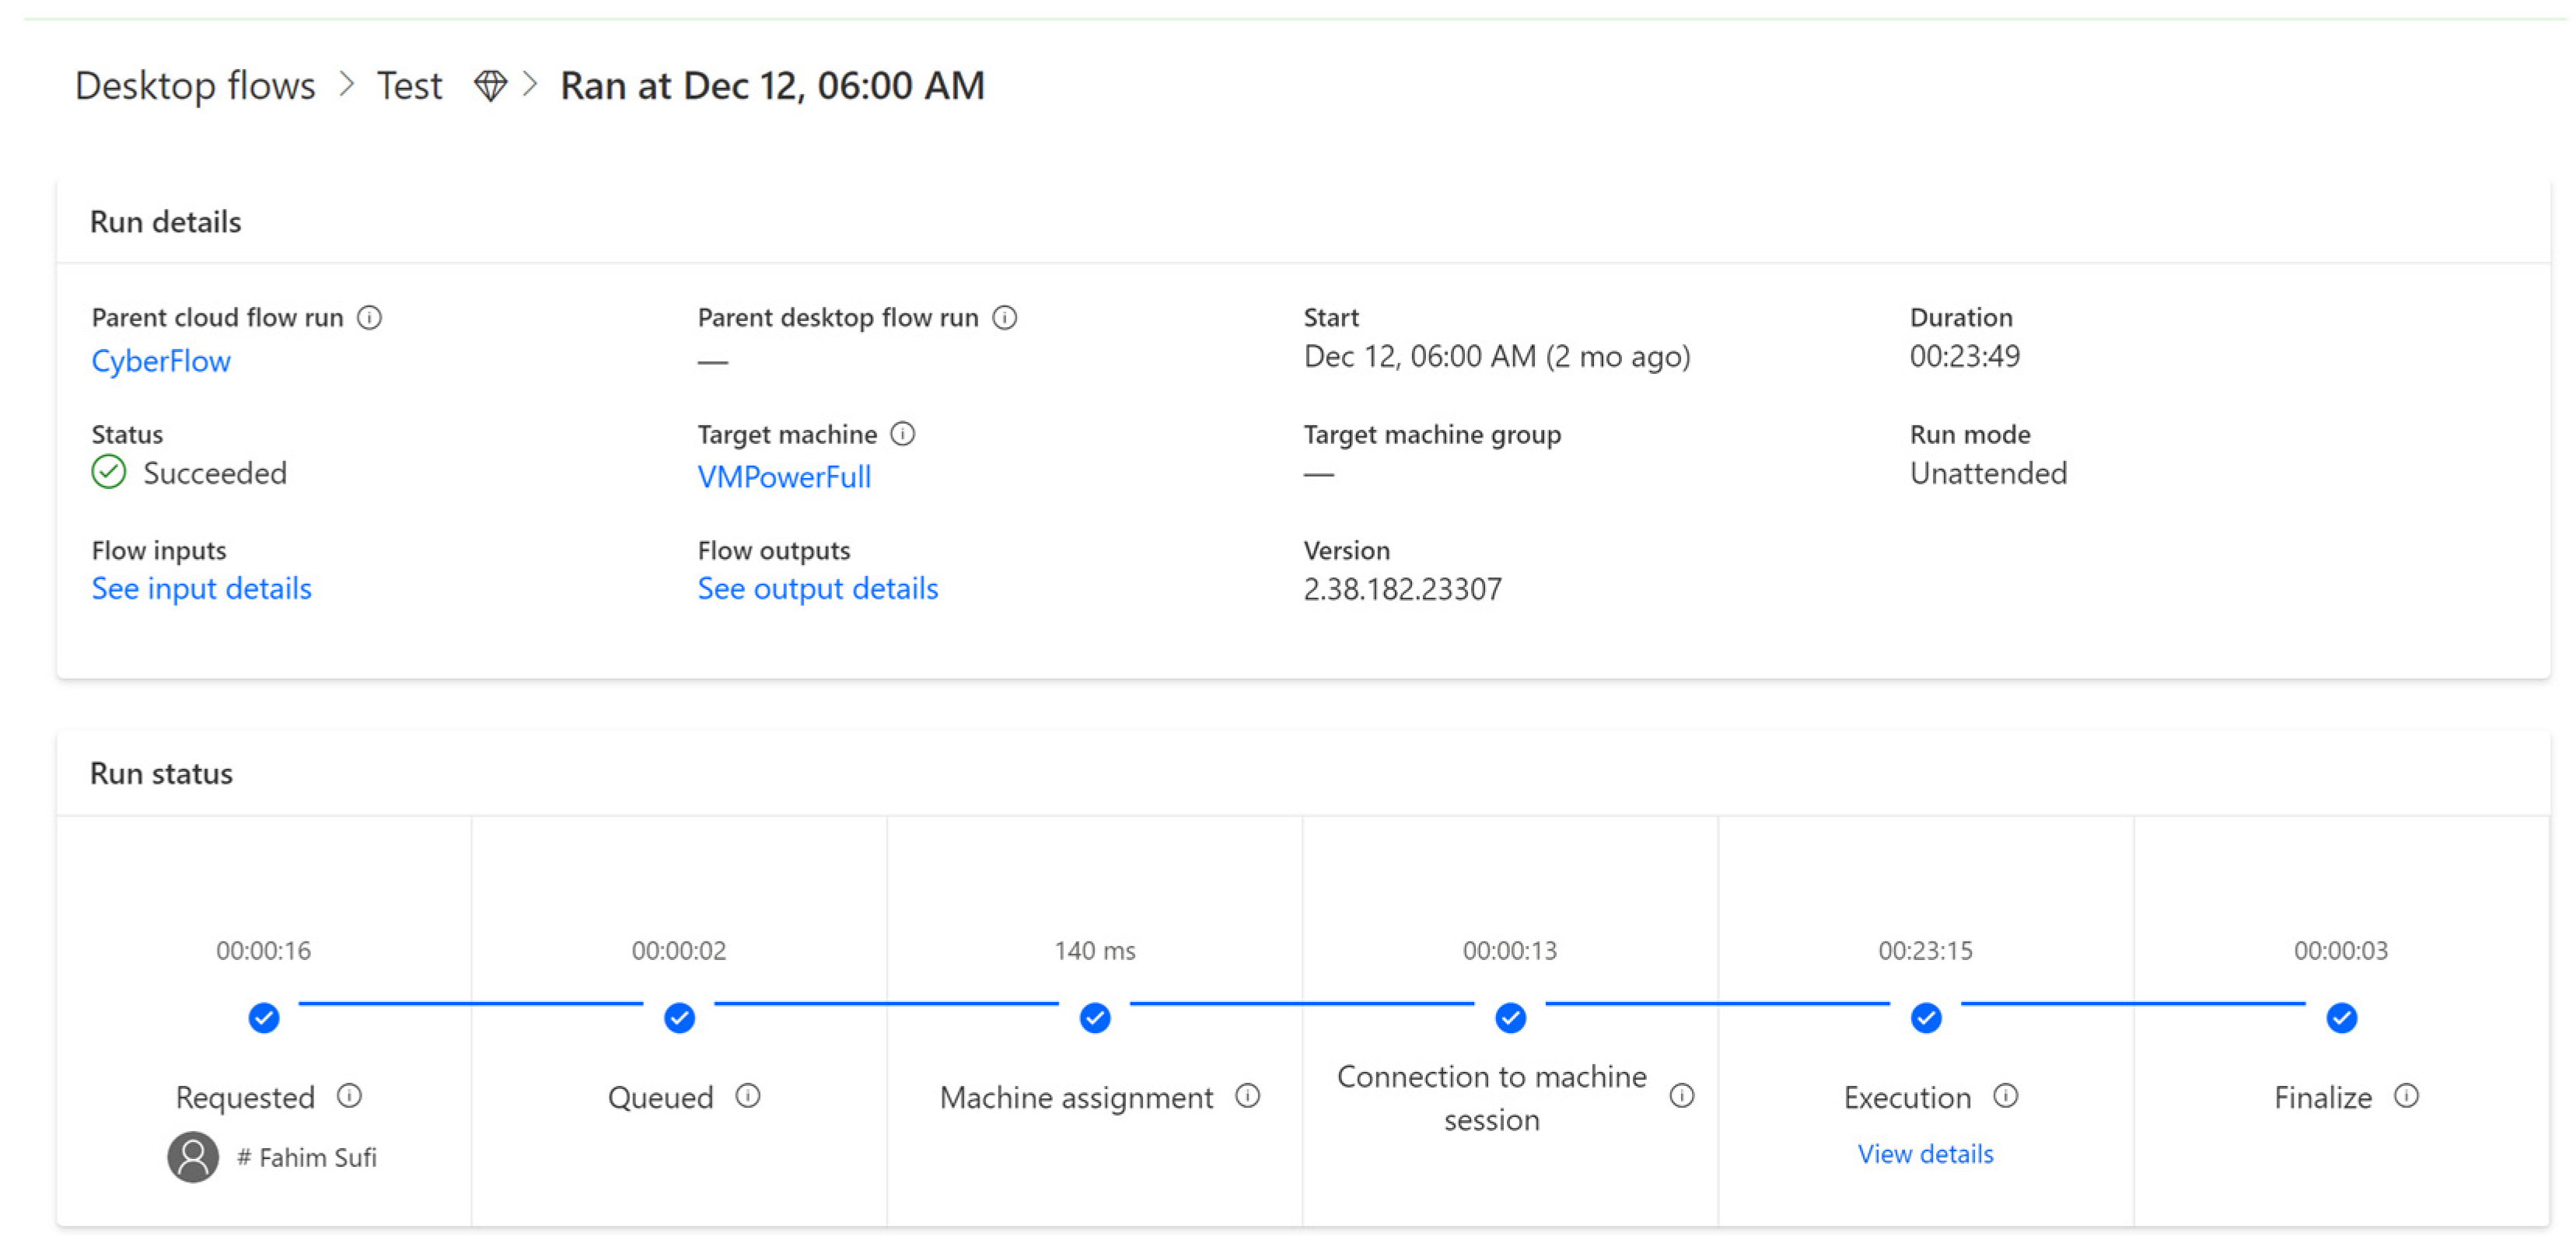Click info icon next to Machine assignment
This screenshot has width=2576, height=1243.
tap(1247, 1095)
